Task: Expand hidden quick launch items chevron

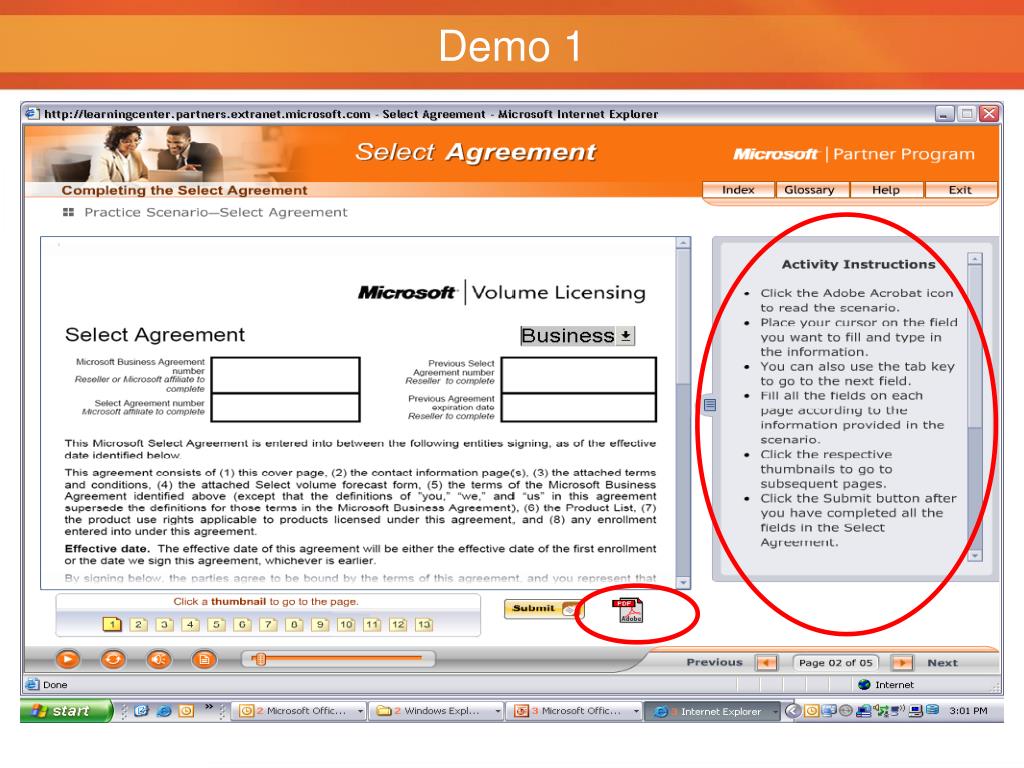Action: point(209,706)
